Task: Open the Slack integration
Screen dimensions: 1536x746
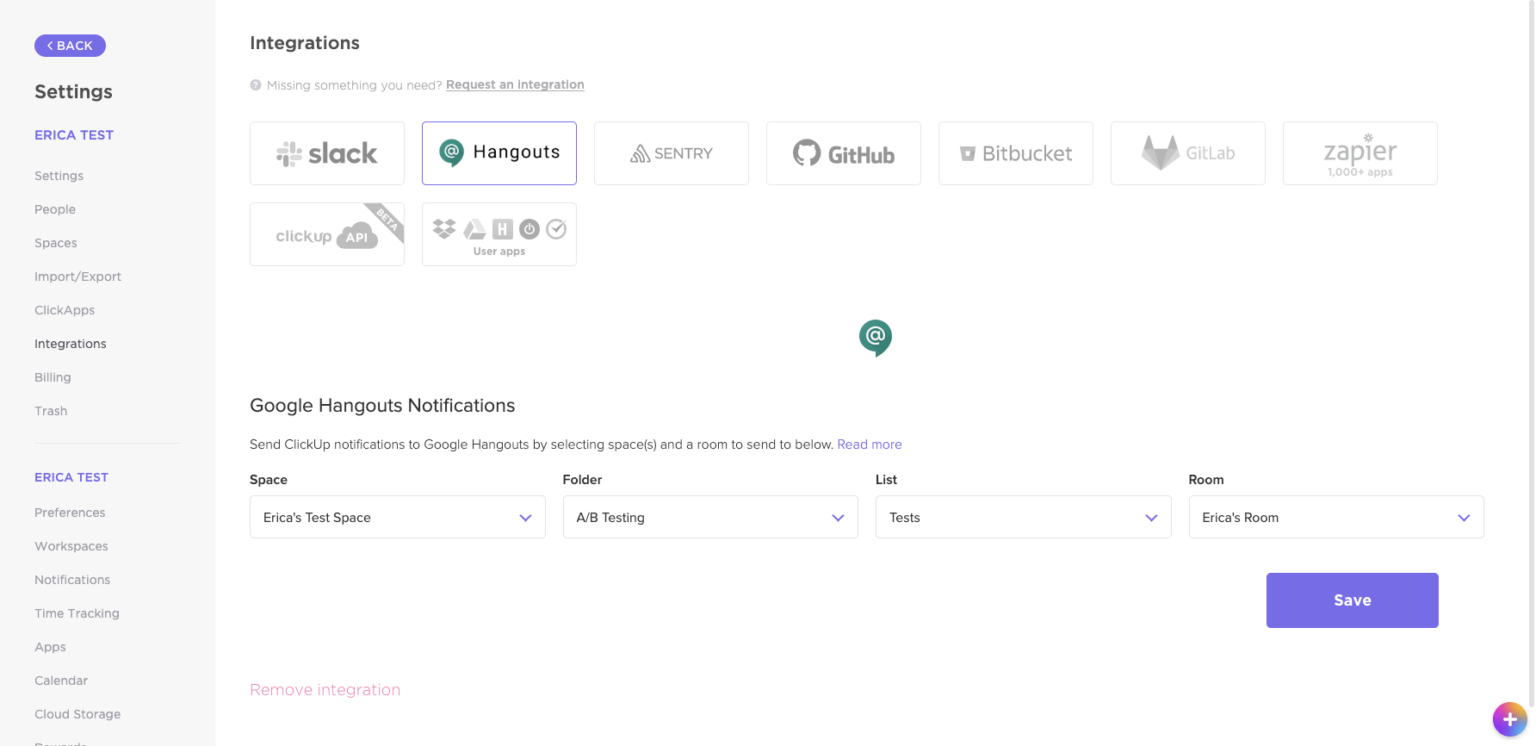Action: pyautogui.click(x=327, y=153)
